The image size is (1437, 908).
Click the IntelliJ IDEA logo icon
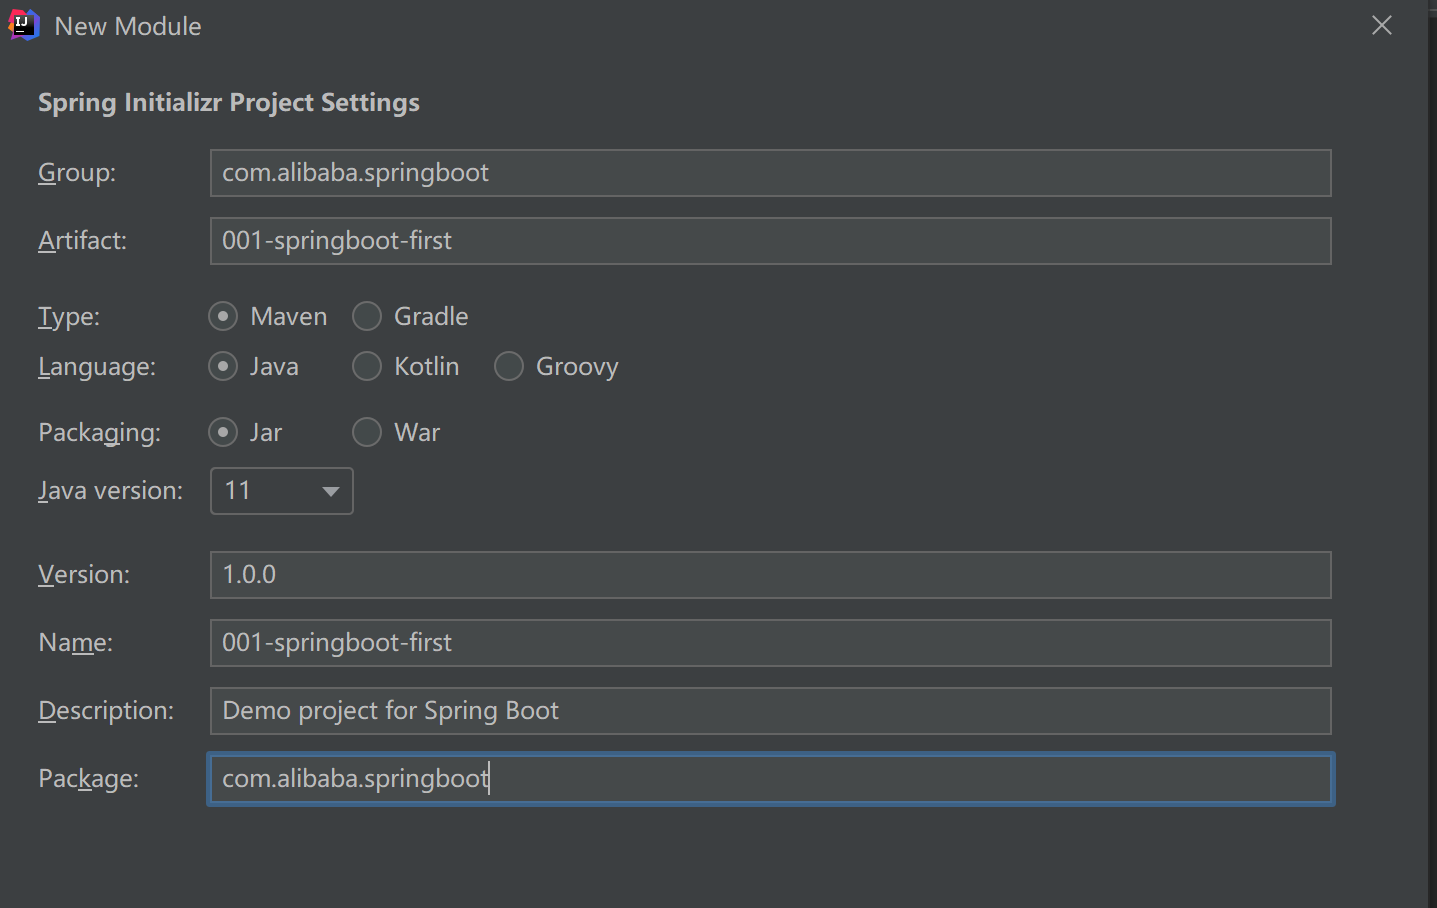(x=23, y=26)
